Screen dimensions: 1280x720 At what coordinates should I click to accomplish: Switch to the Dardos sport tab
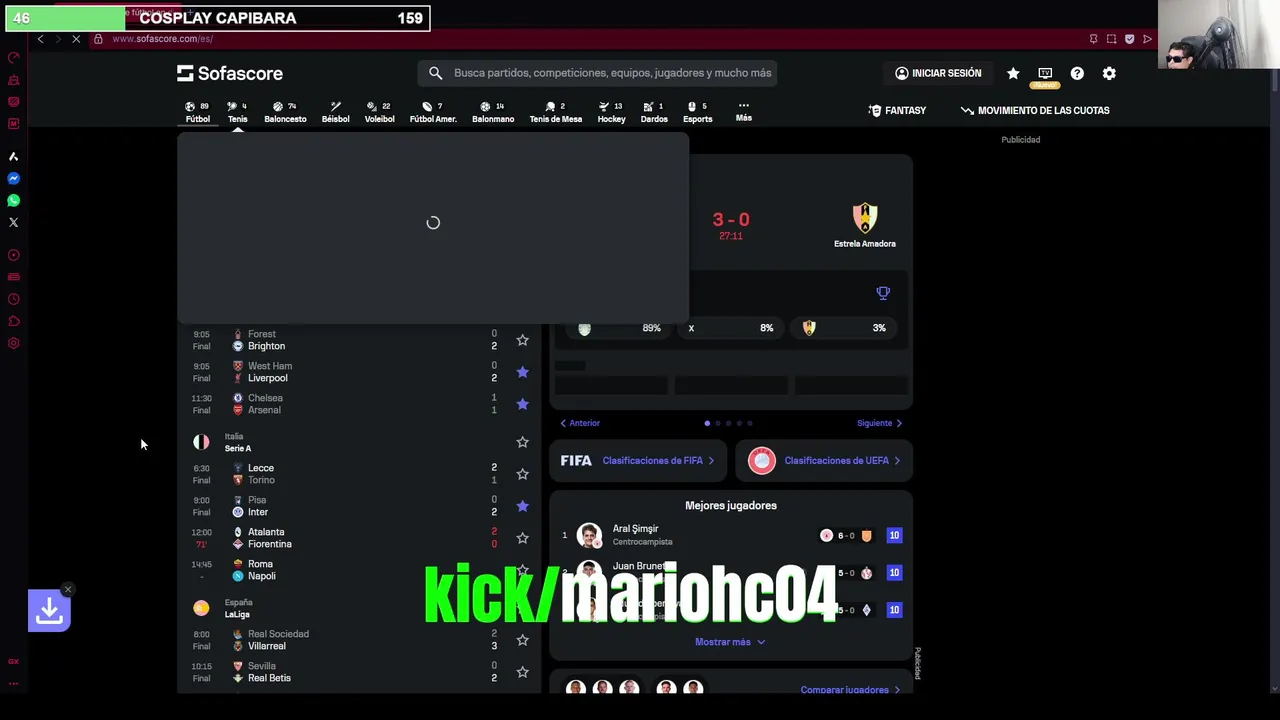point(654,112)
